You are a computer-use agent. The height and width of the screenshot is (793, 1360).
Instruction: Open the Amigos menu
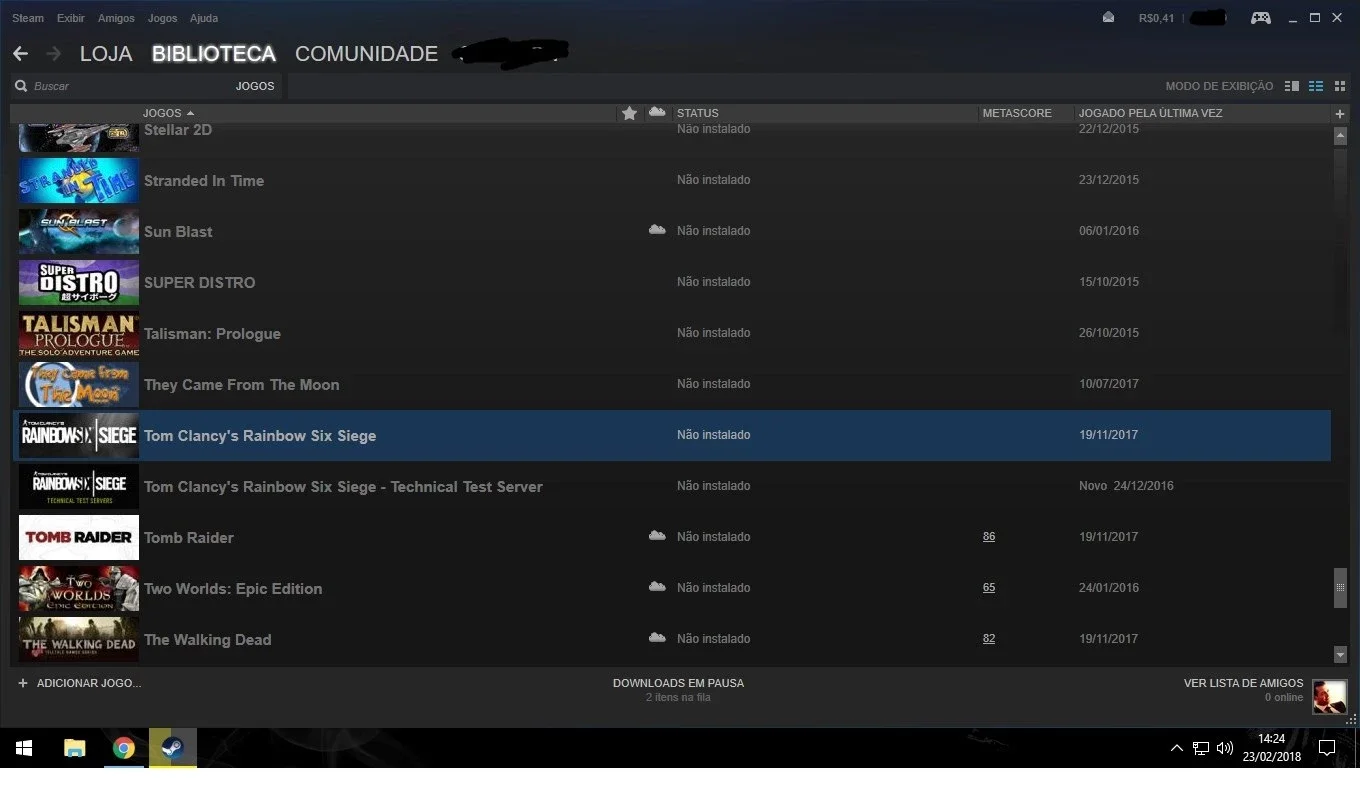pyautogui.click(x=116, y=18)
